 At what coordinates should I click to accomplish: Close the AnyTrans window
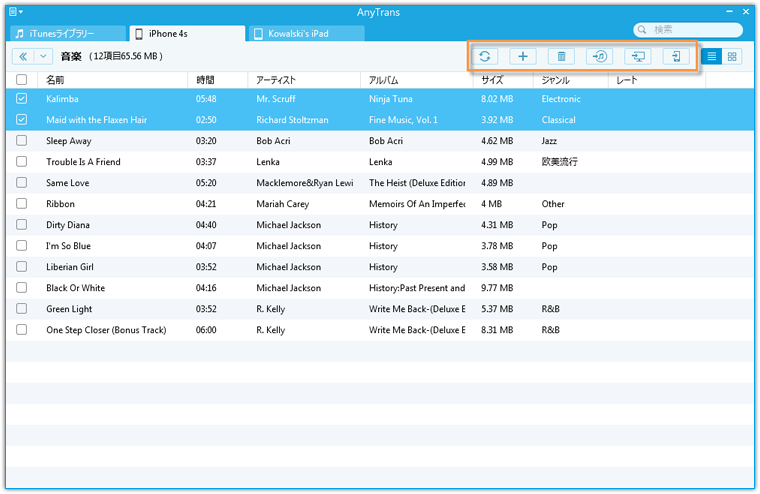tap(746, 11)
